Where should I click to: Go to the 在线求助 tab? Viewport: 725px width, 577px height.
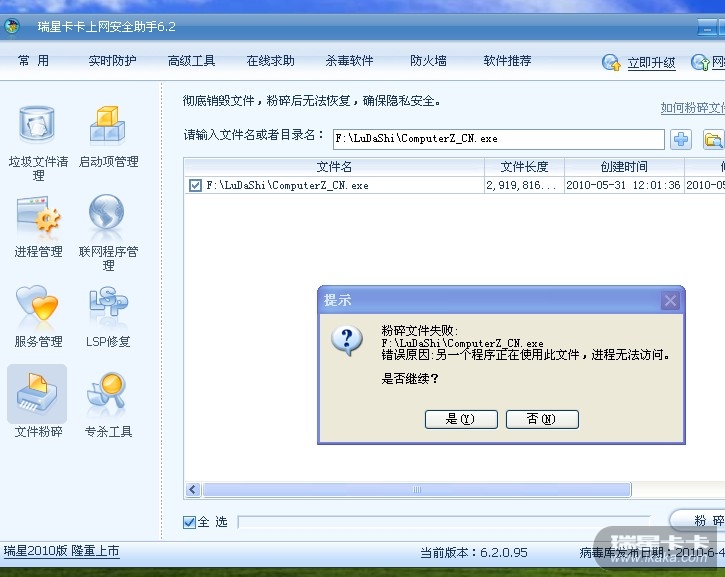[270, 61]
